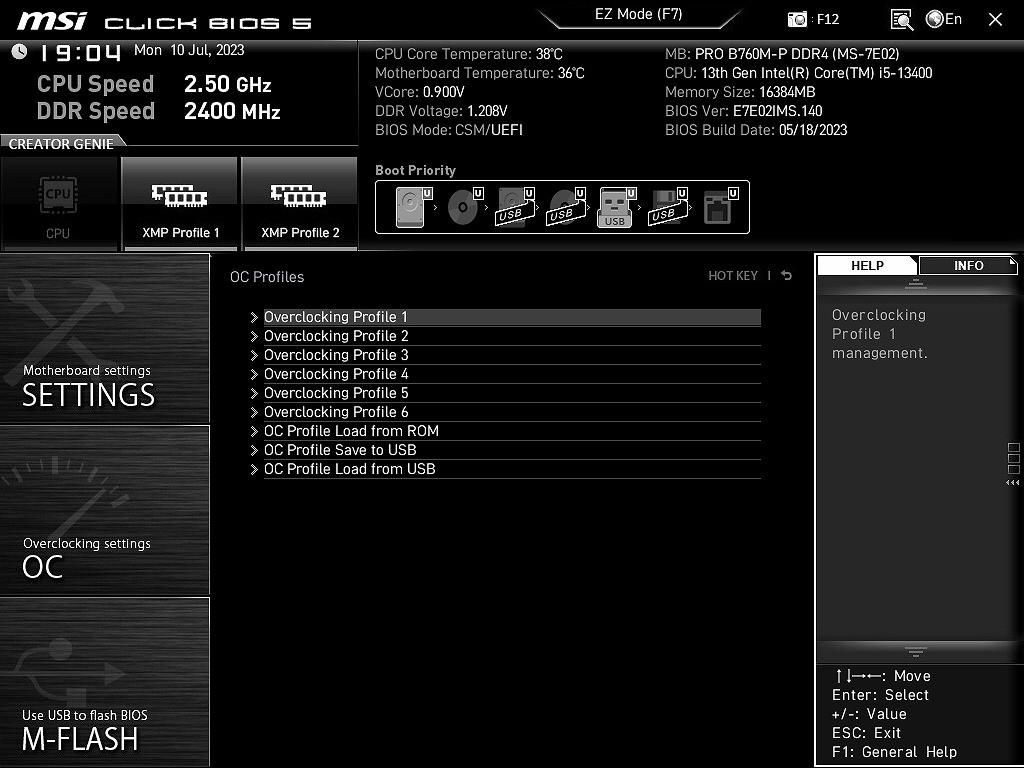
Task: Open OC overclocking settings panel
Action: point(104,510)
